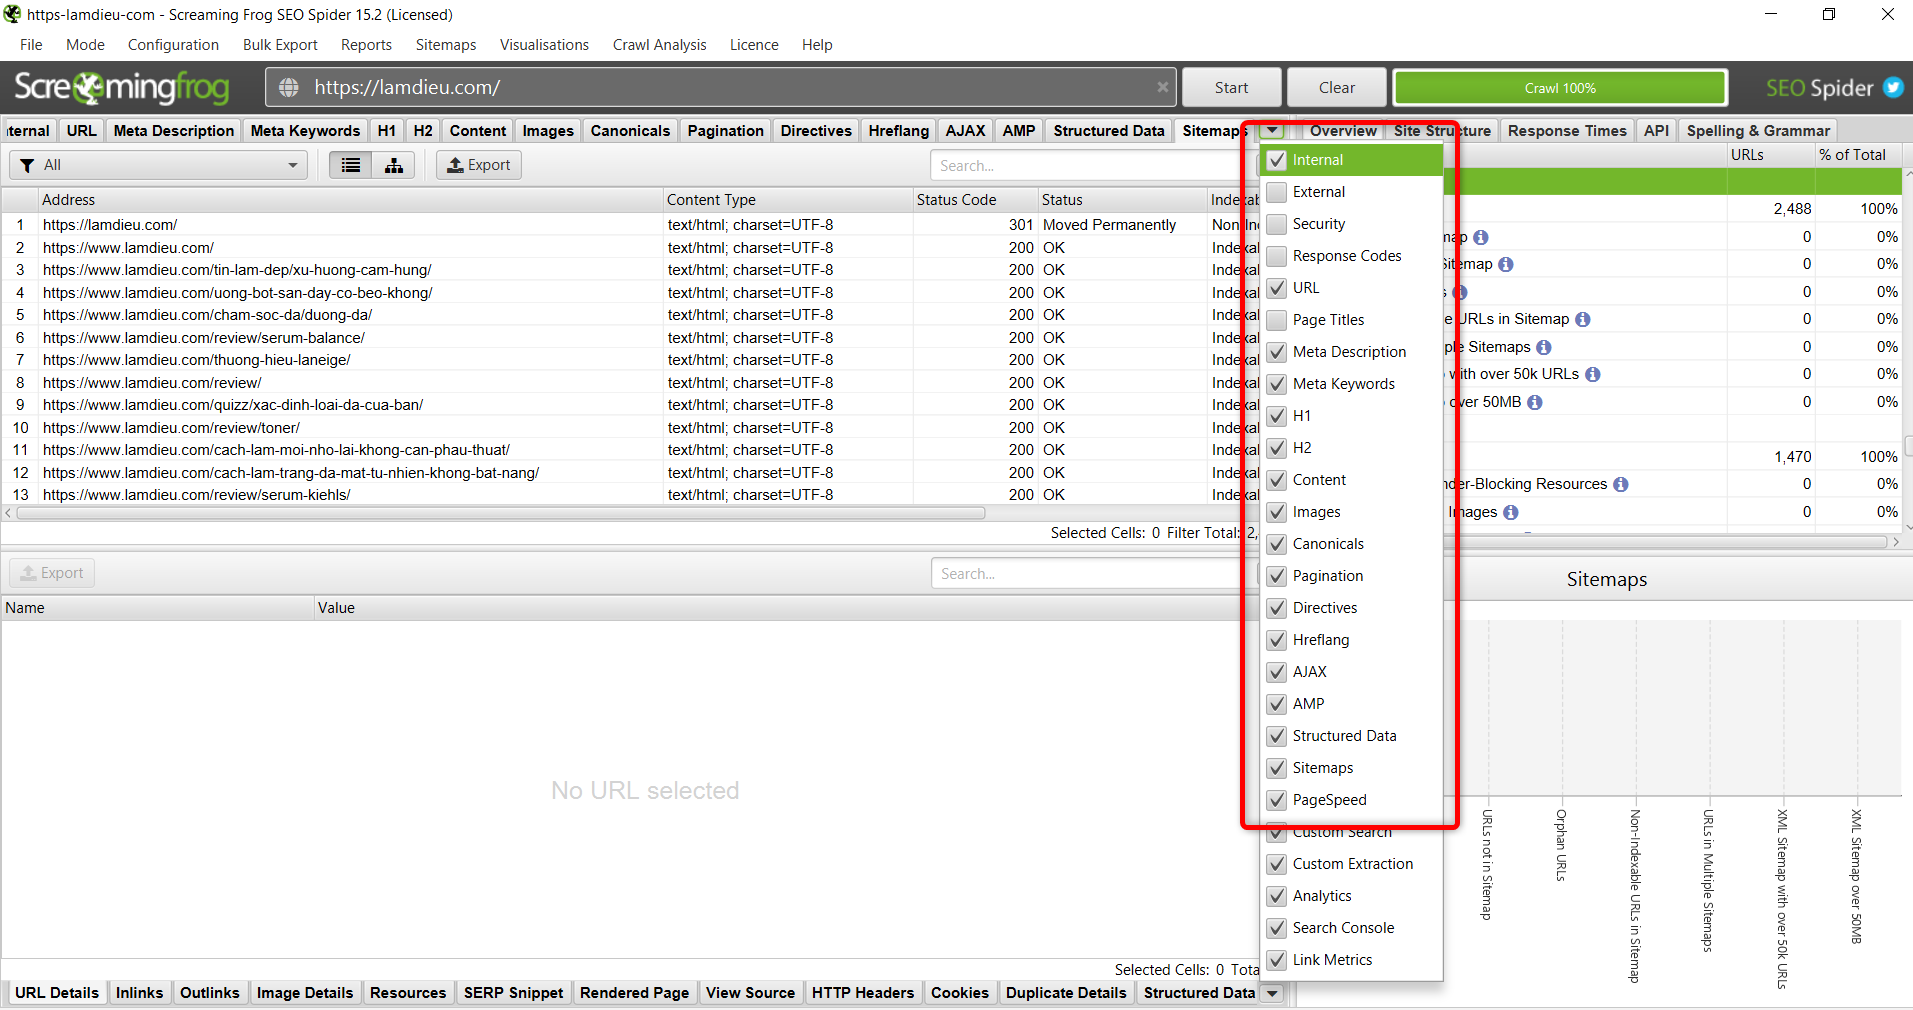
Task: Enable the Page Titles checkbox
Action: 1277,320
